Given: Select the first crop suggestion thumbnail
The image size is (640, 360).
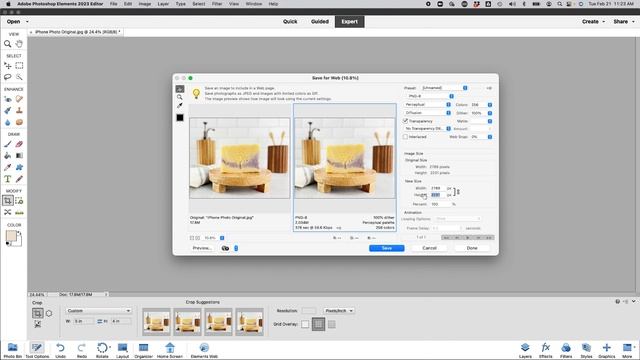Looking at the screenshot, I should pos(156,322).
